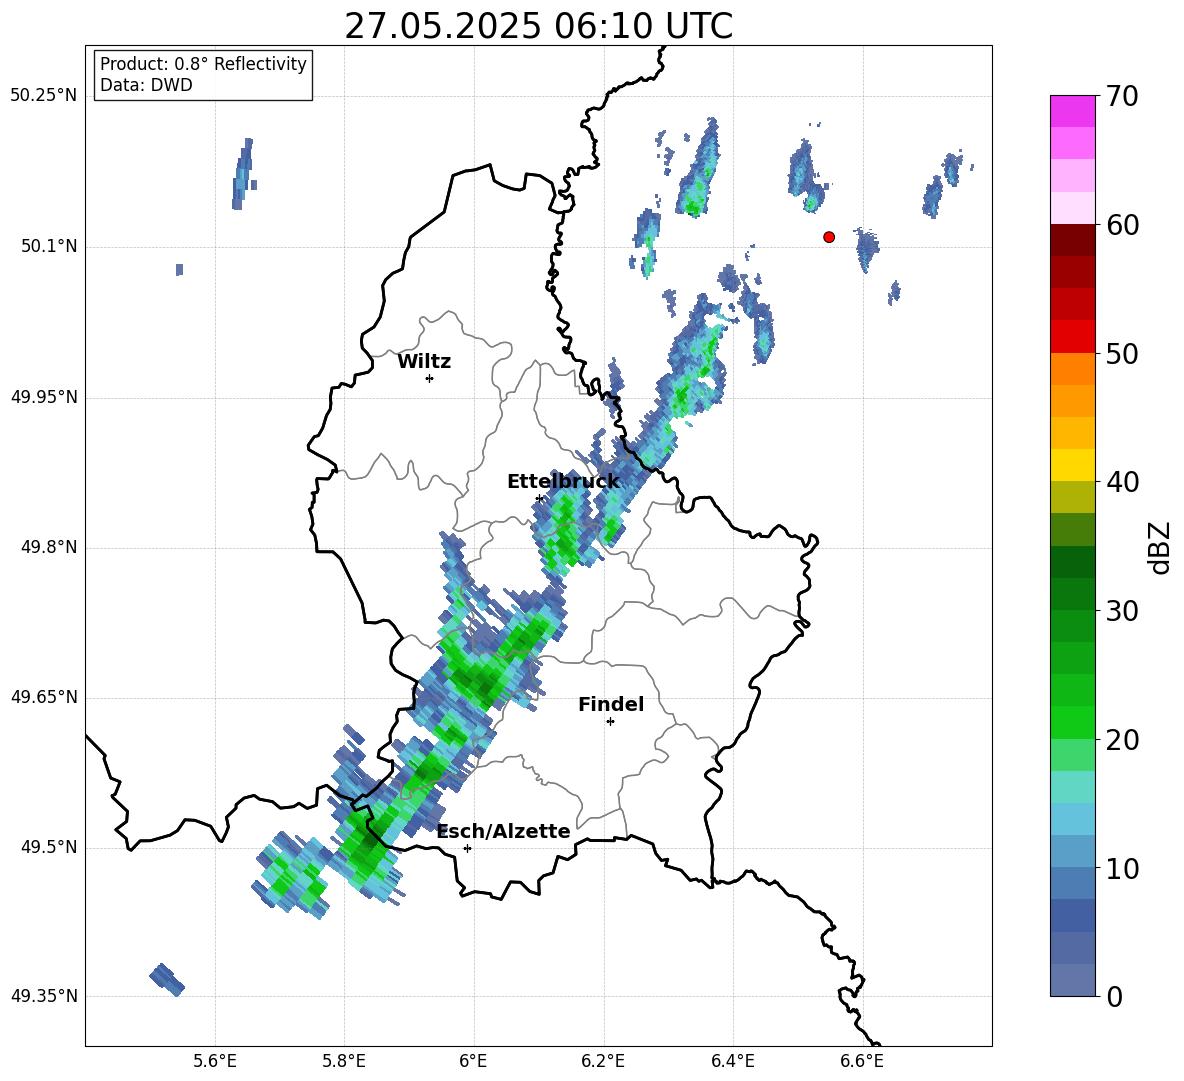Click the Wiltz location cross marker

pos(430,378)
